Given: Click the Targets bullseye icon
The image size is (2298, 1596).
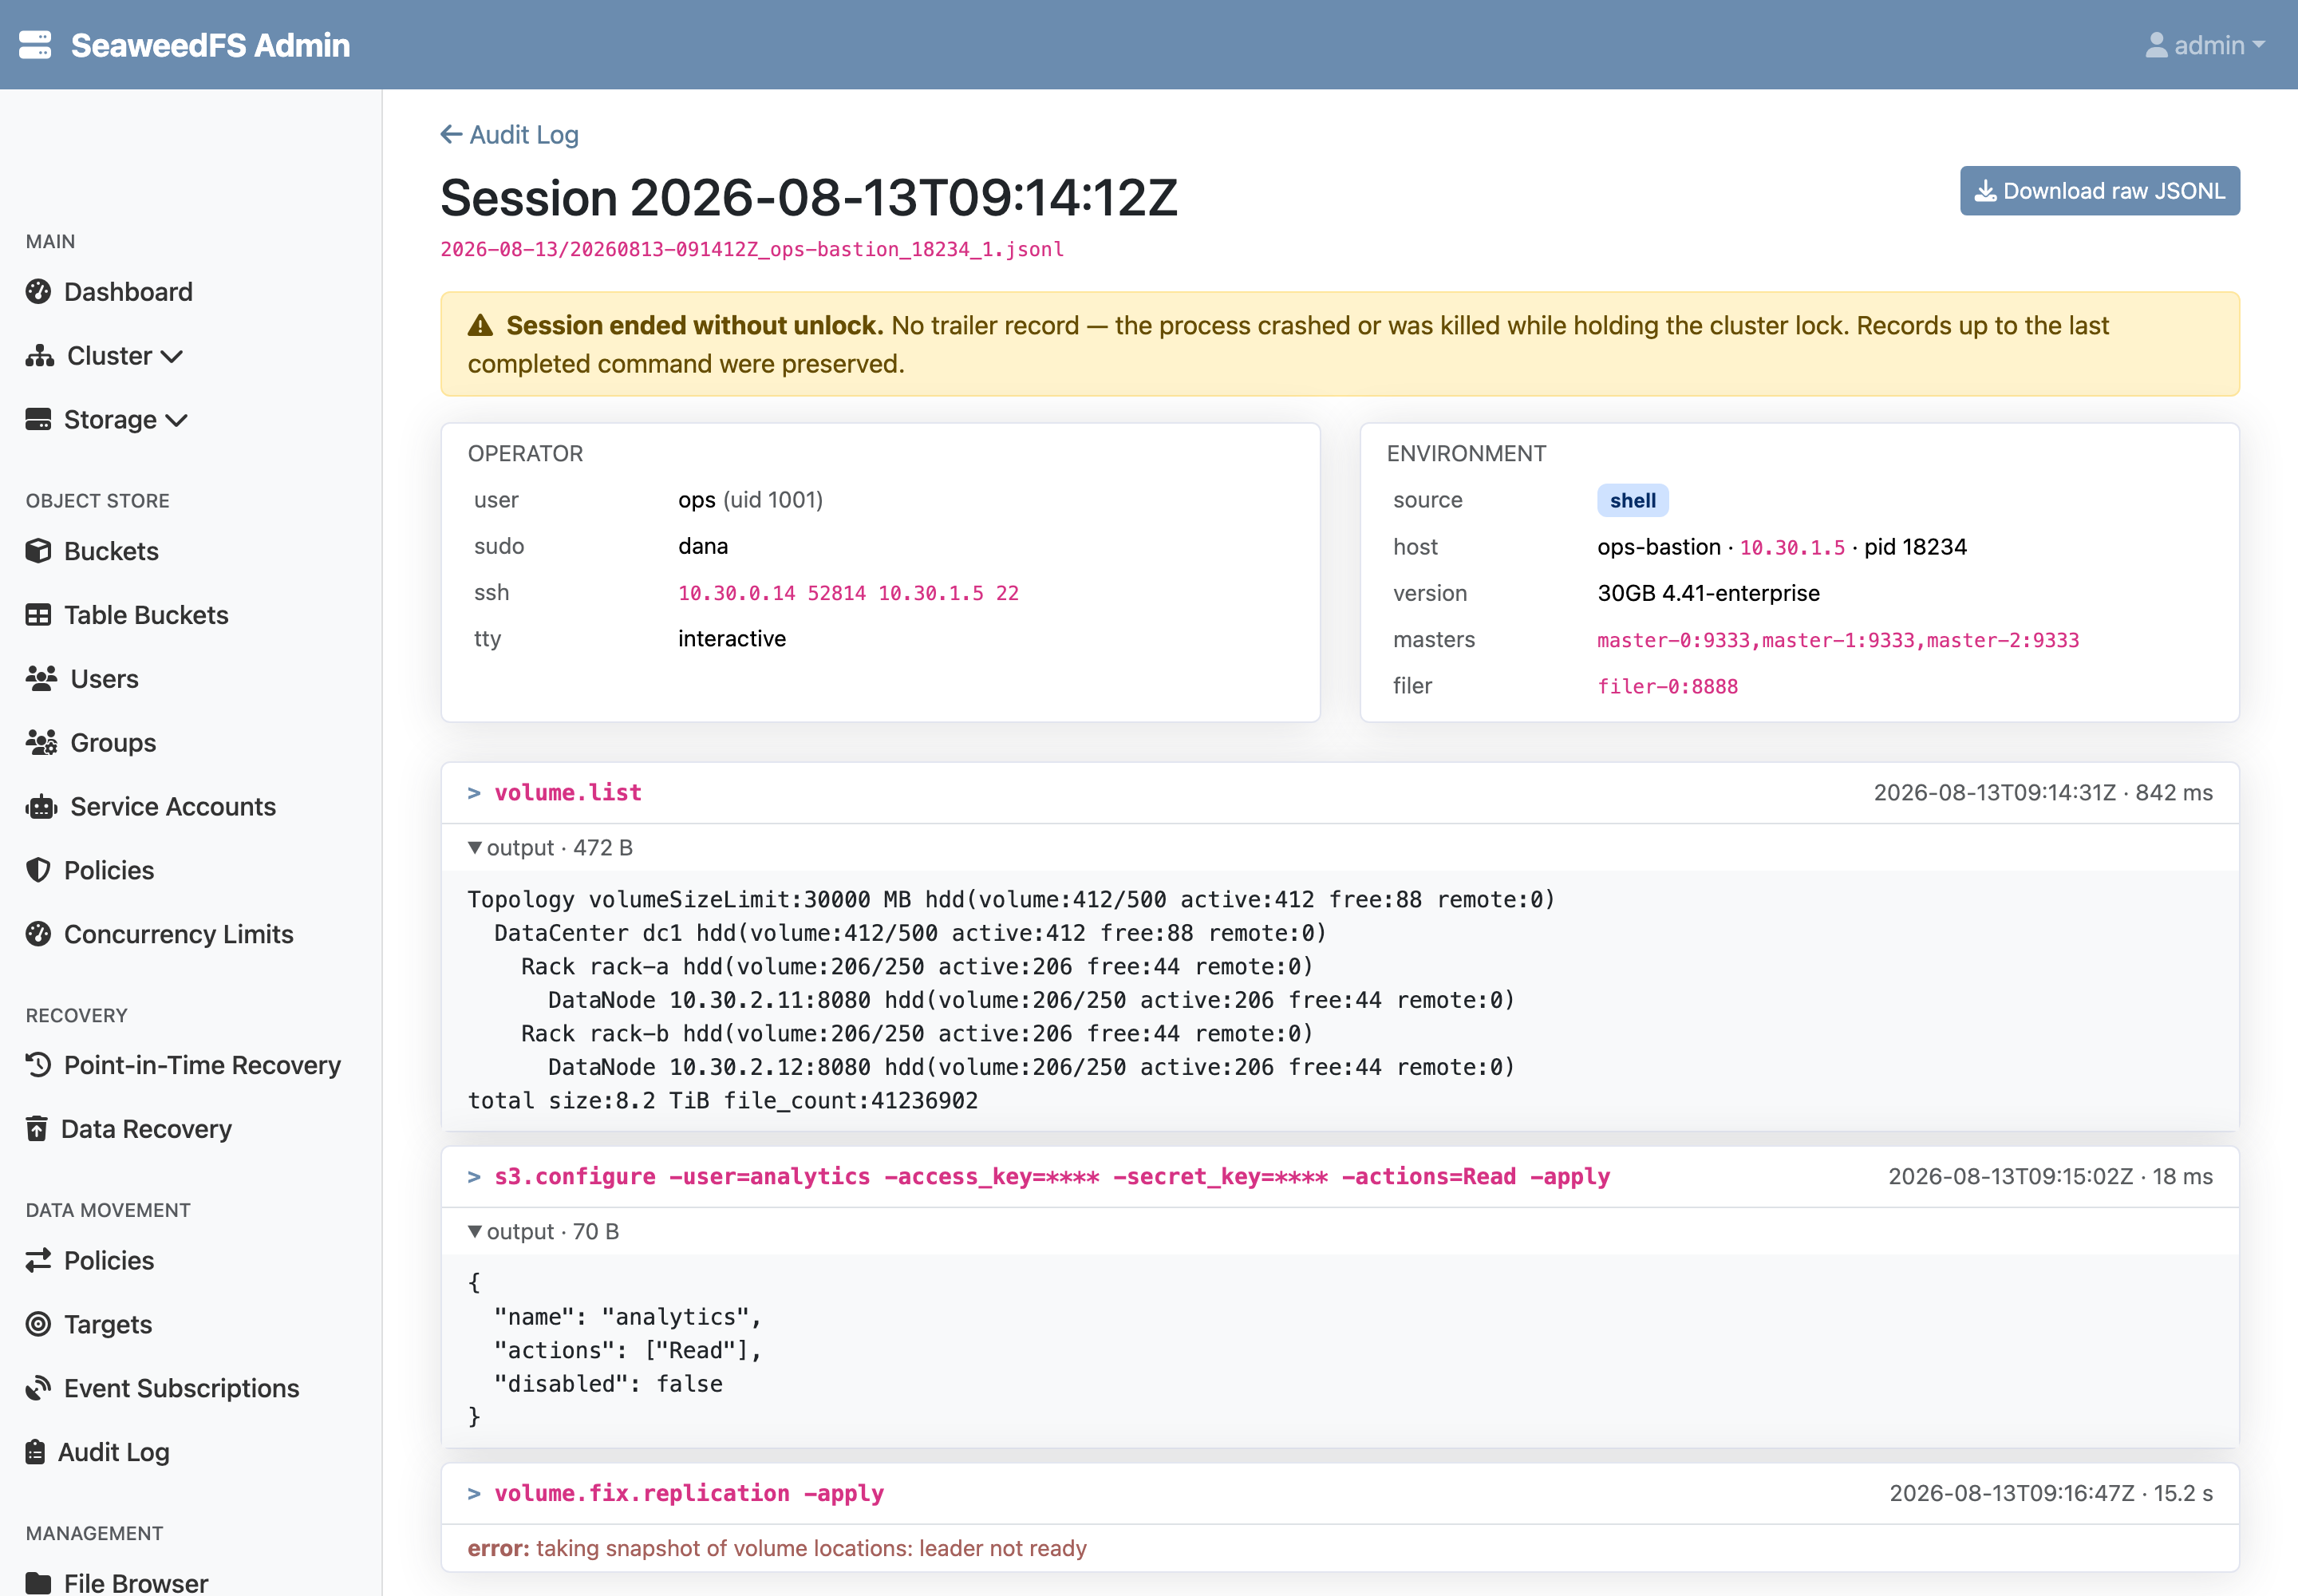Looking at the screenshot, I should point(38,1325).
